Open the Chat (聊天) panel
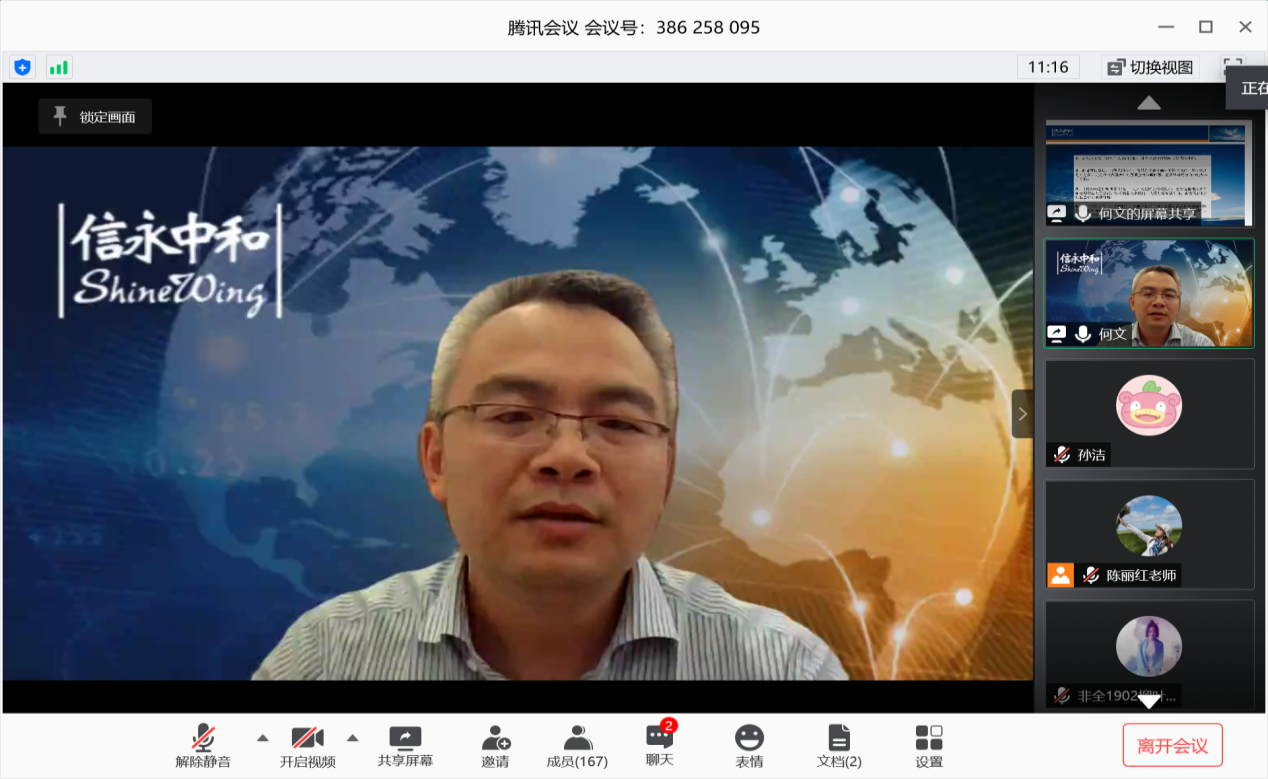 point(659,746)
